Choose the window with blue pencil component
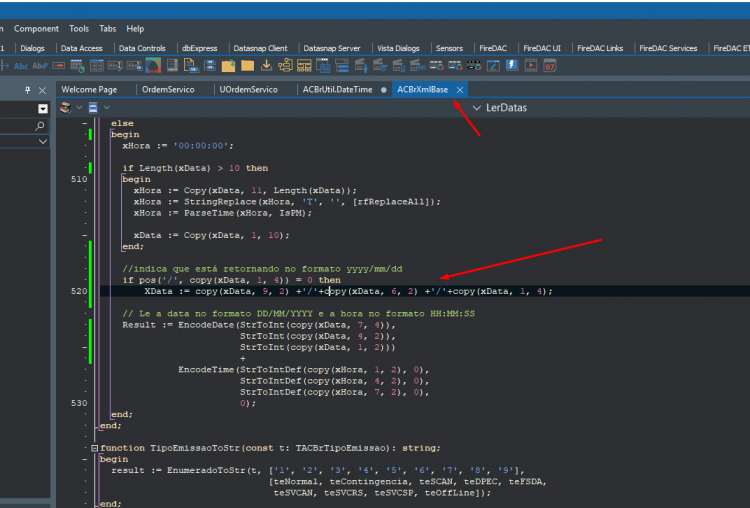The image size is (750, 508). tap(493, 66)
